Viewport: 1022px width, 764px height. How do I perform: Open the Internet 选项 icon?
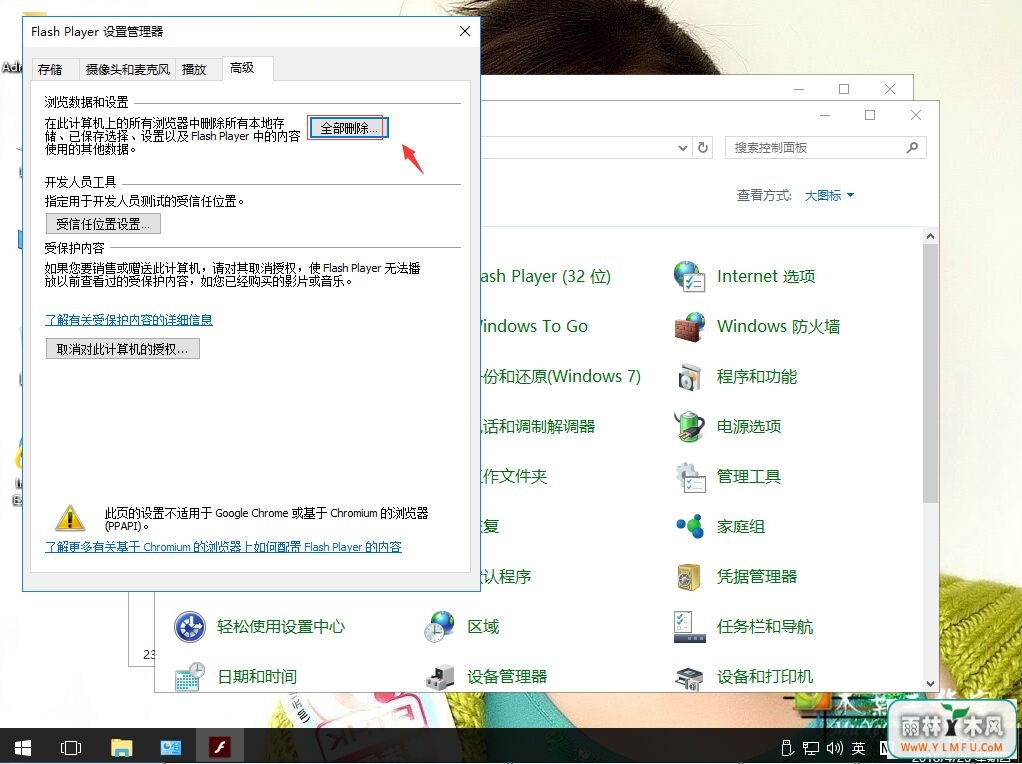pos(690,276)
